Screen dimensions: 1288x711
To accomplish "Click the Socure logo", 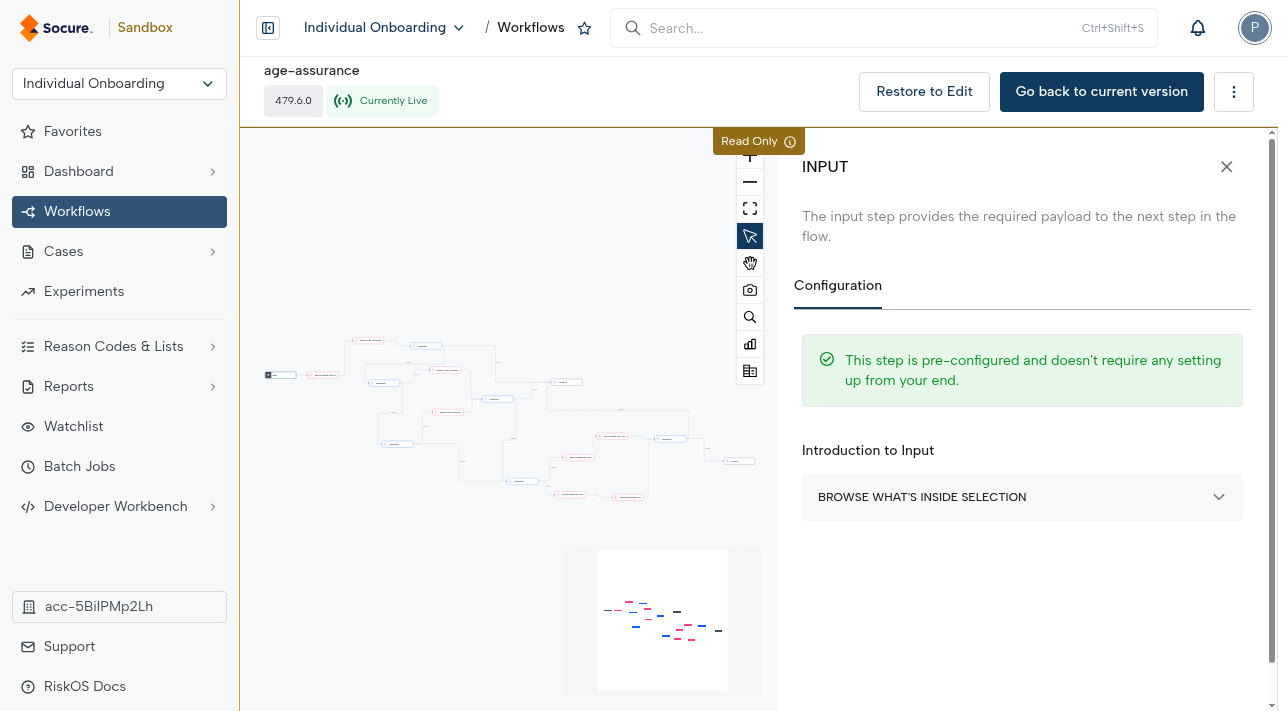I will [57, 28].
